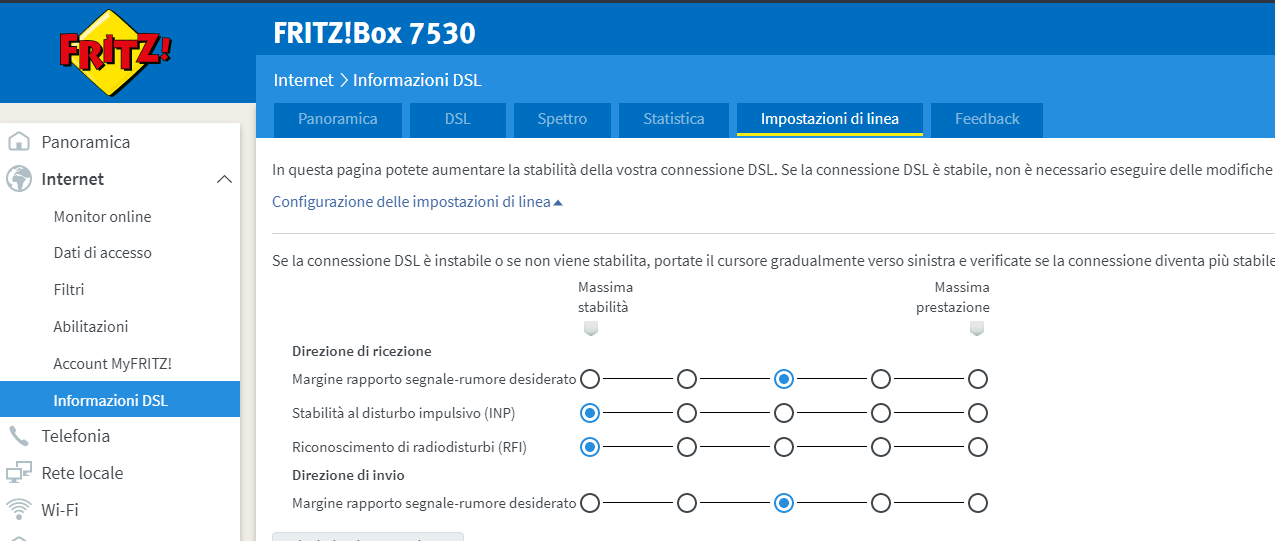Collapse the Internet menu chevron
1275x541 pixels.
tap(224, 179)
